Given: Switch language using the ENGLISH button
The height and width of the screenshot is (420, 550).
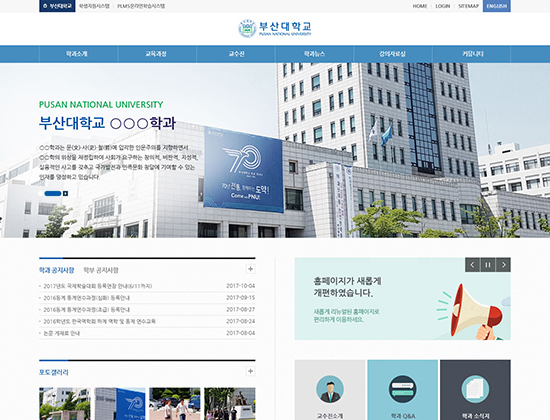Looking at the screenshot, I should [x=497, y=6].
